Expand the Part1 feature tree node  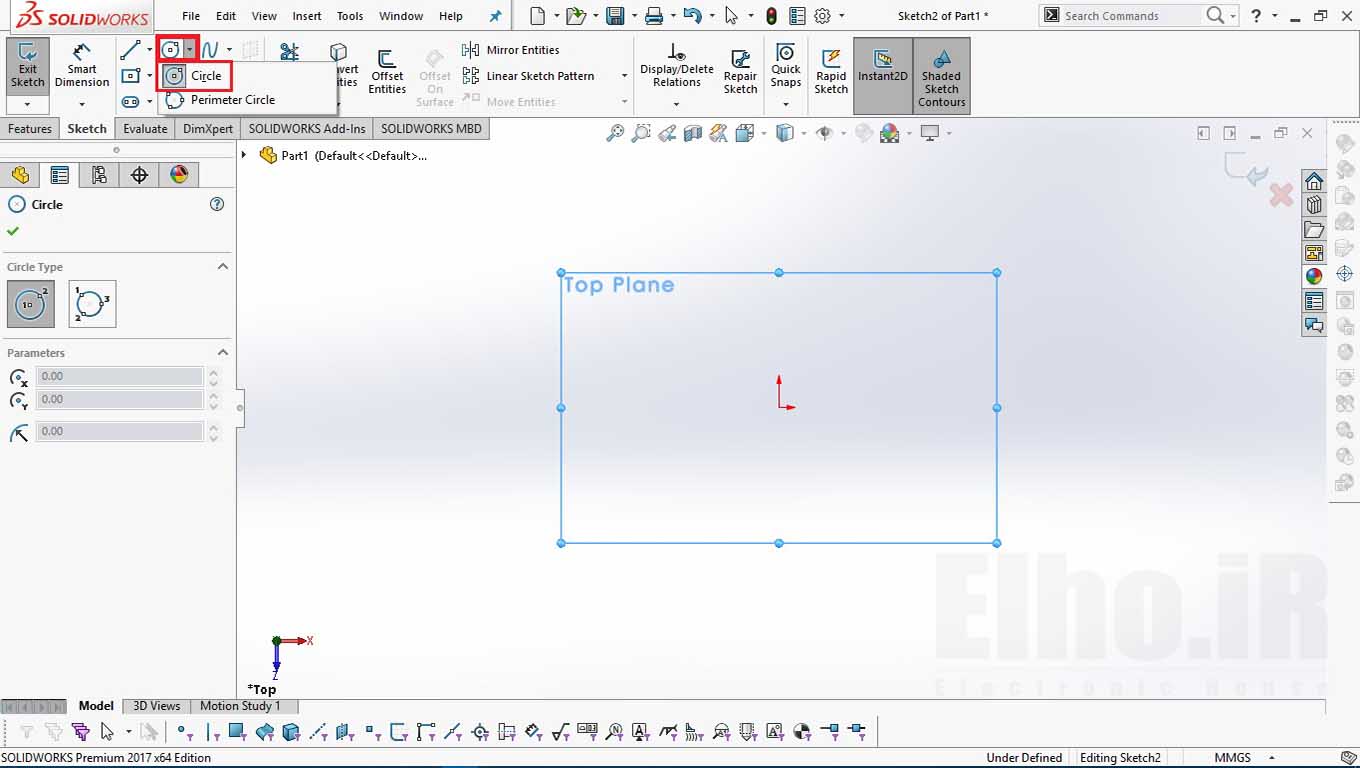click(244, 155)
